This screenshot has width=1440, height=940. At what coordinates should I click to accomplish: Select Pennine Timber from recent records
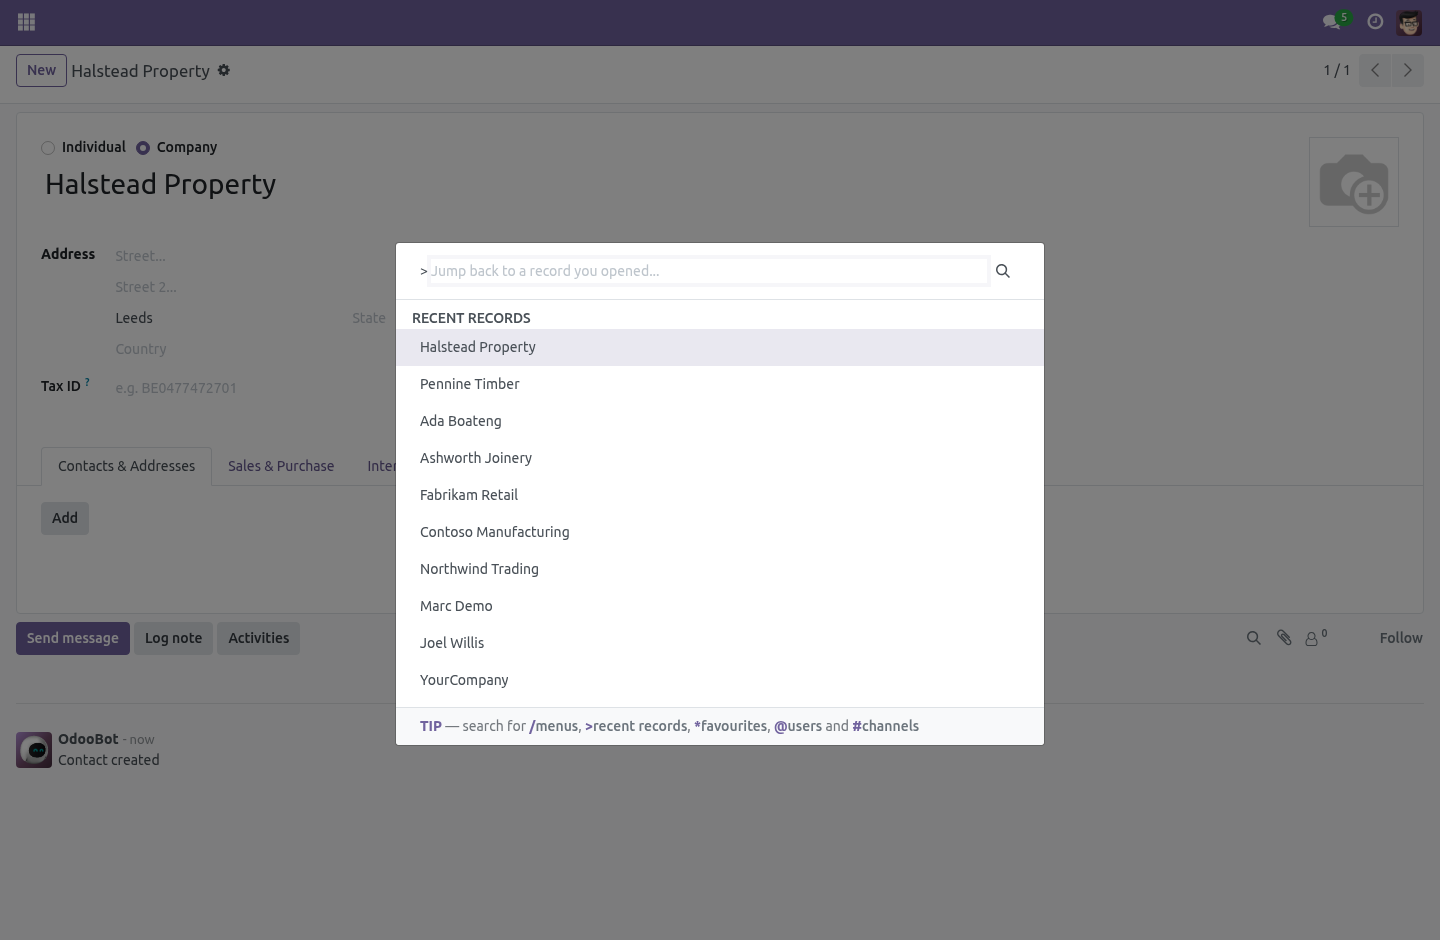pos(720,384)
